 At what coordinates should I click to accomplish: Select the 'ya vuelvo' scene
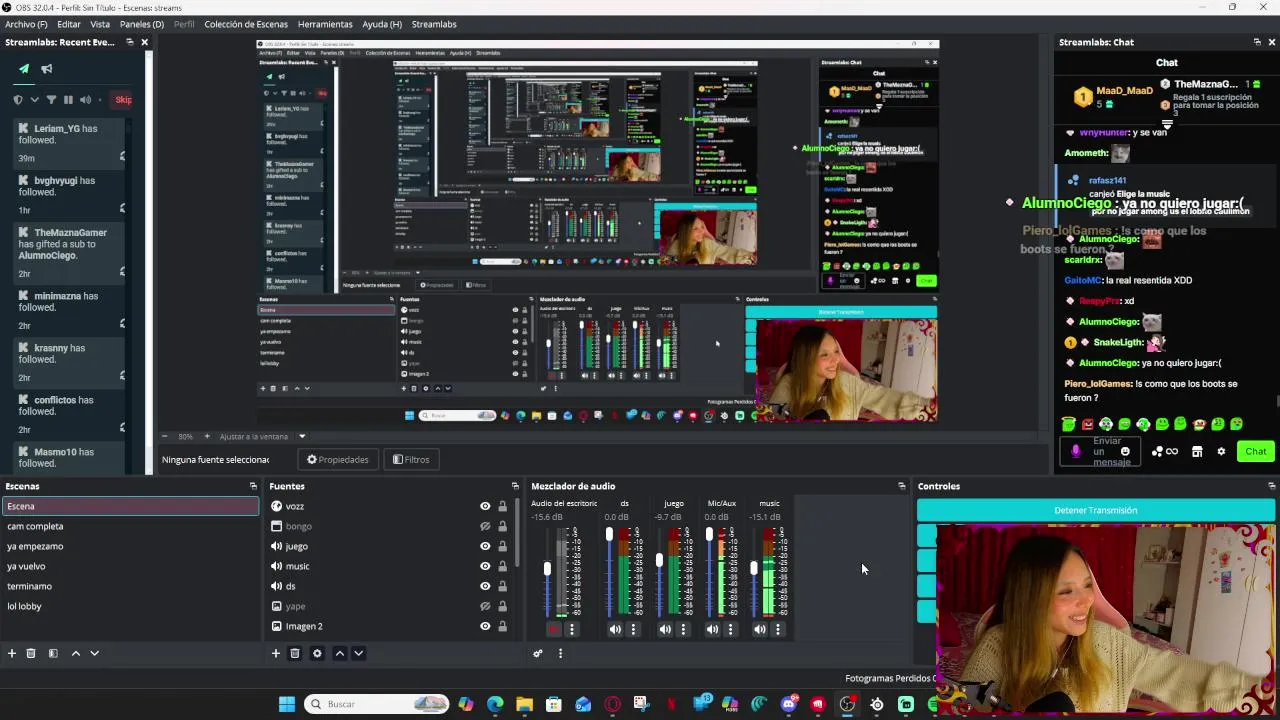pyautogui.click(x=130, y=566)
